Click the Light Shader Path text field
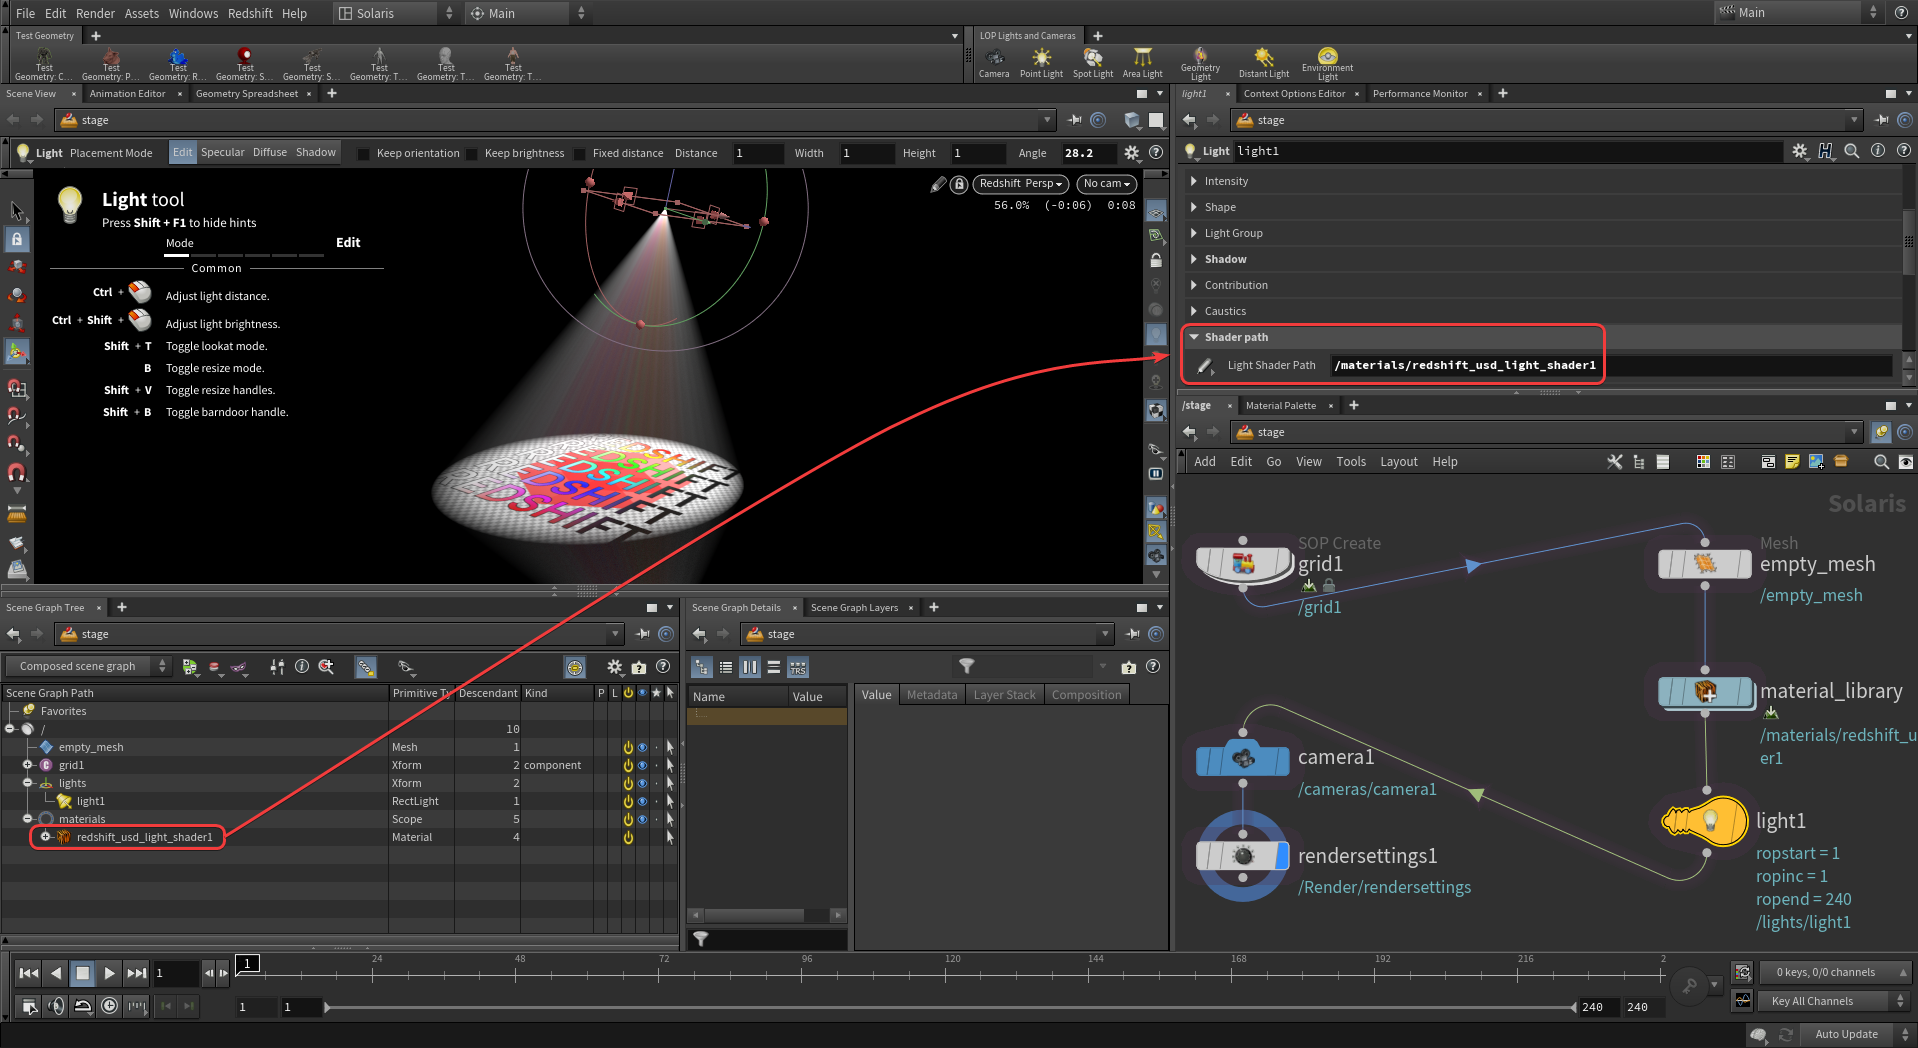 [1611, 365]
